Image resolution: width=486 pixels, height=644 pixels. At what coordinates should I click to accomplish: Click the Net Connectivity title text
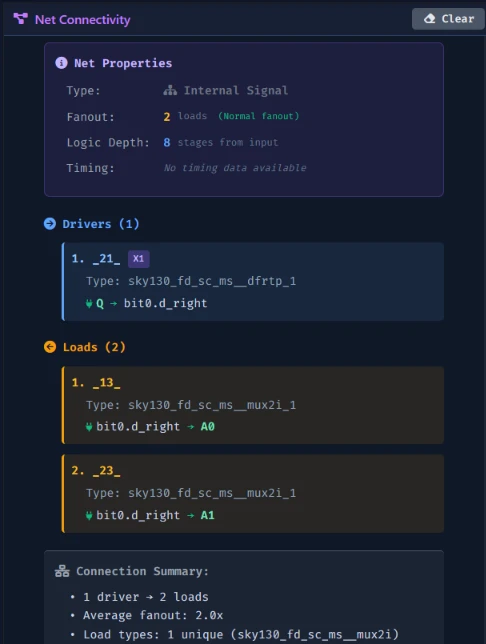pyautogui.click(x=83, y=19)
